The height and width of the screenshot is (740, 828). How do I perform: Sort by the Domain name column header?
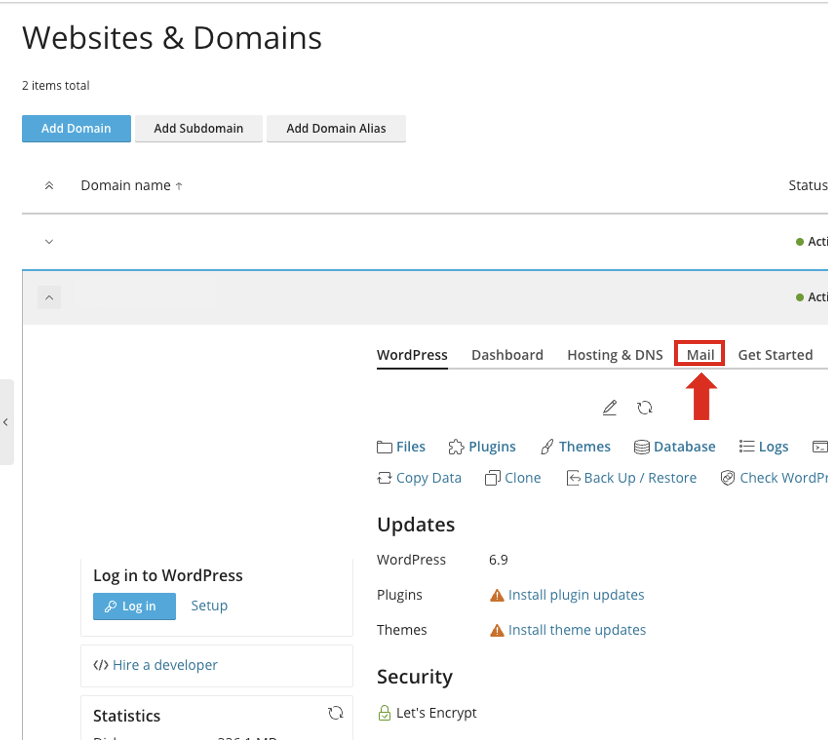(131, 186)
